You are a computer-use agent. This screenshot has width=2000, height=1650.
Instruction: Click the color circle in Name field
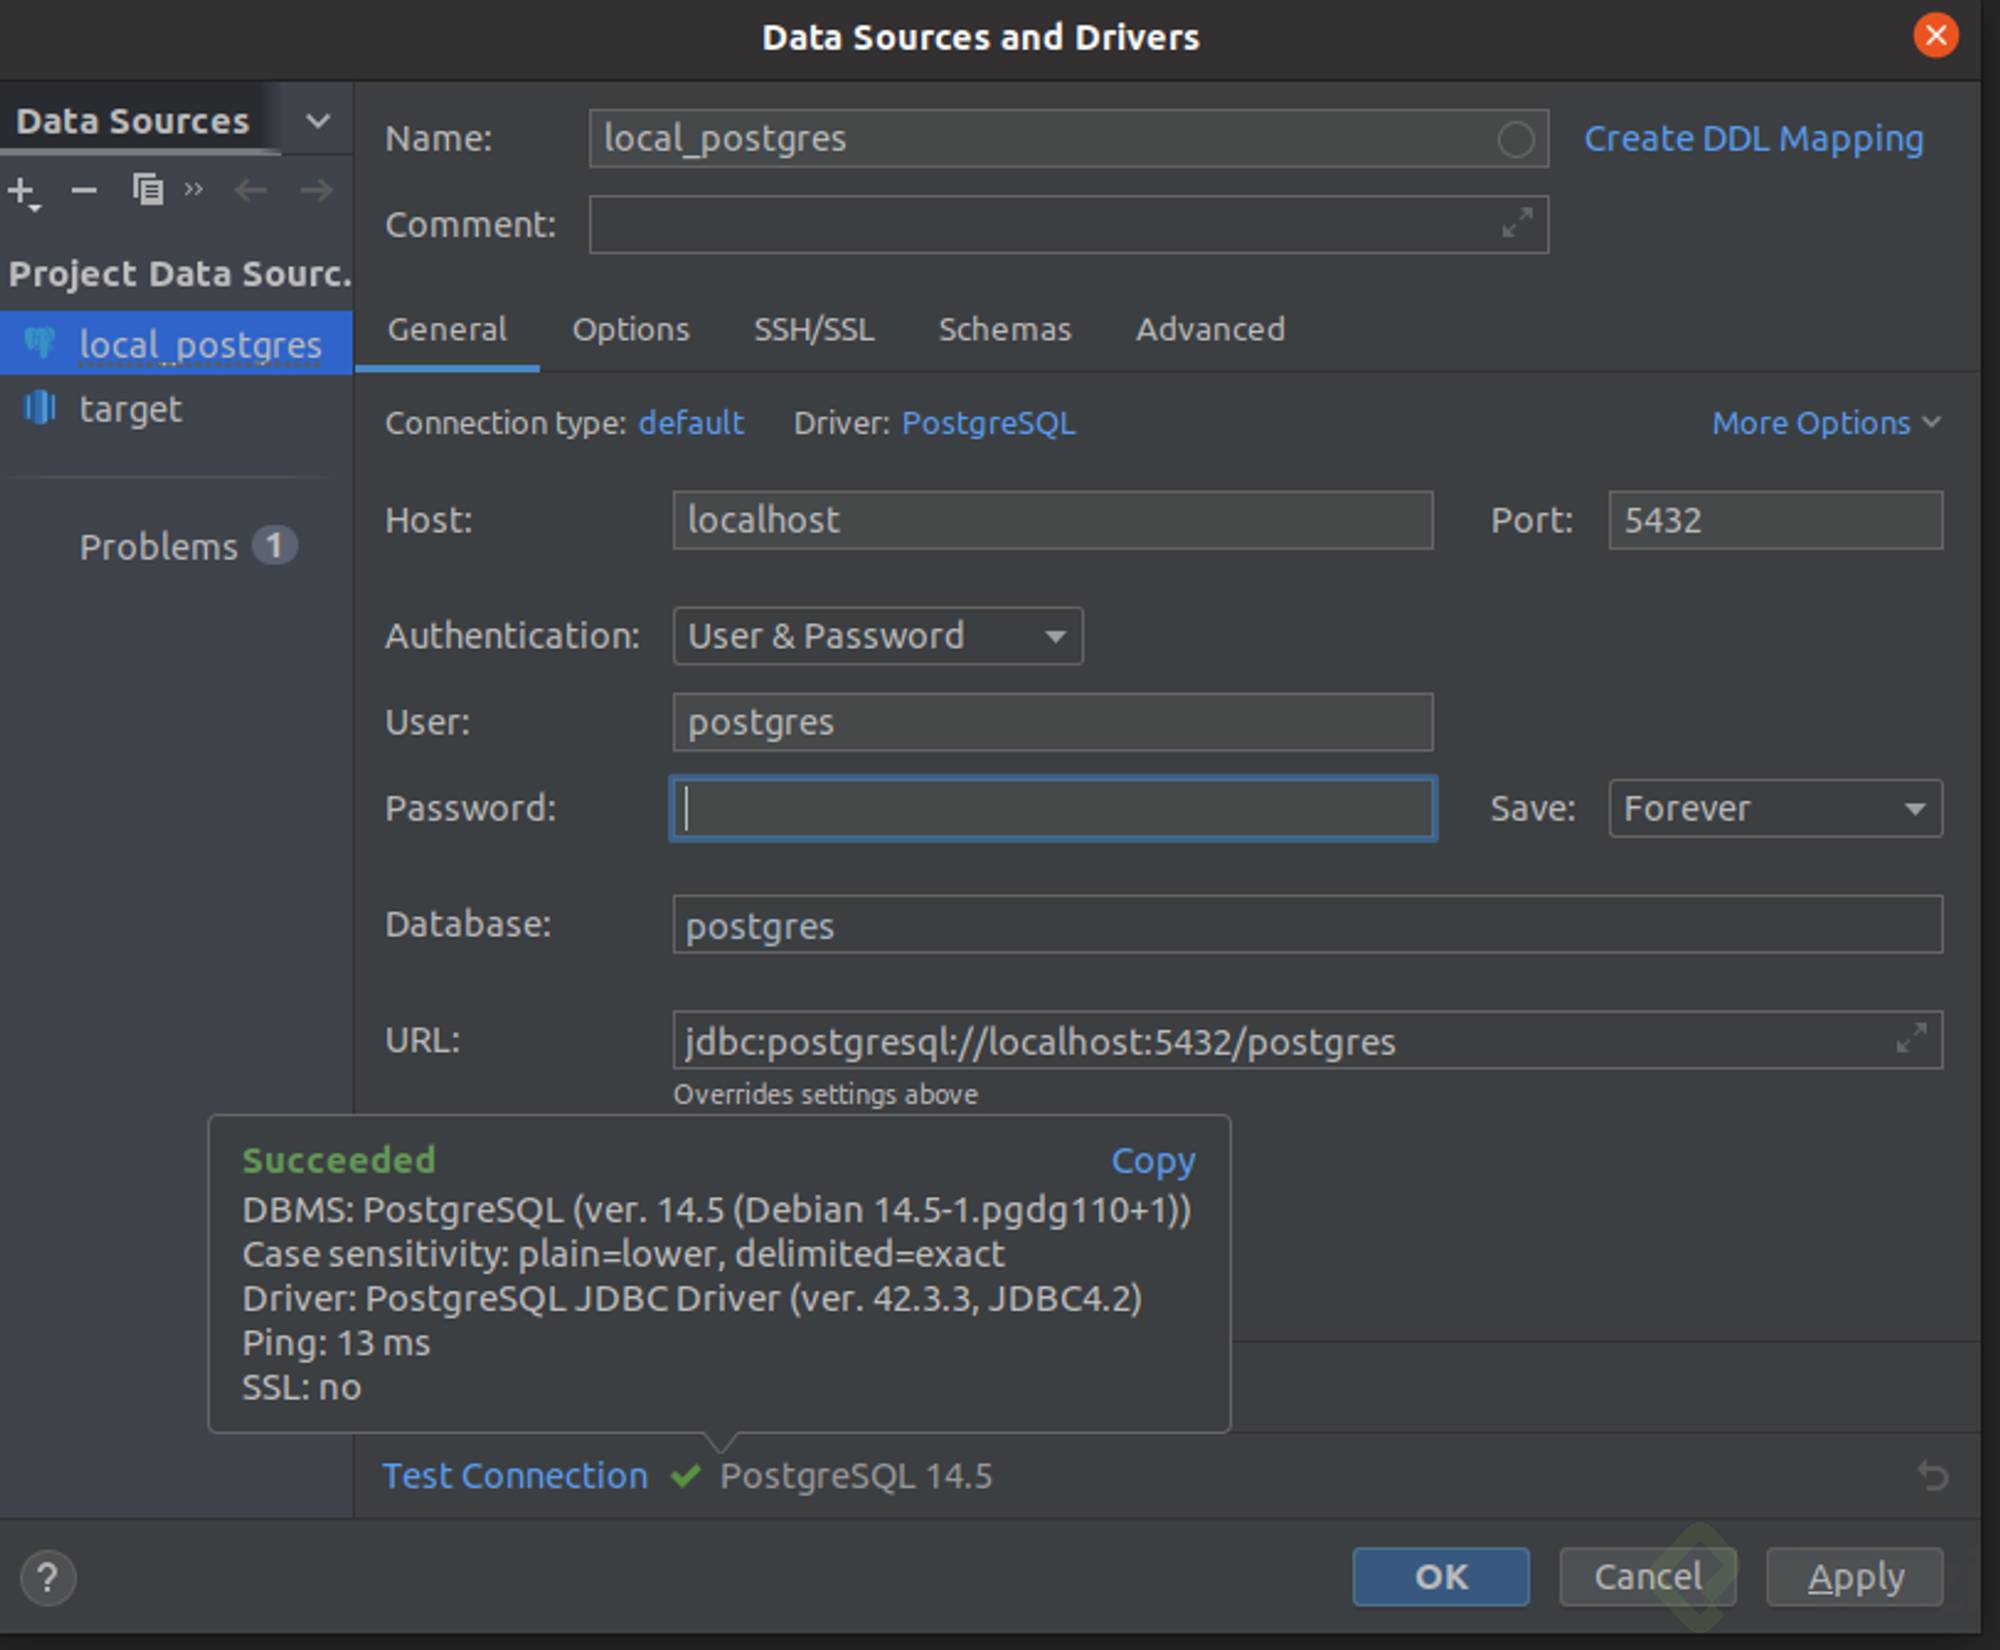1515,139
